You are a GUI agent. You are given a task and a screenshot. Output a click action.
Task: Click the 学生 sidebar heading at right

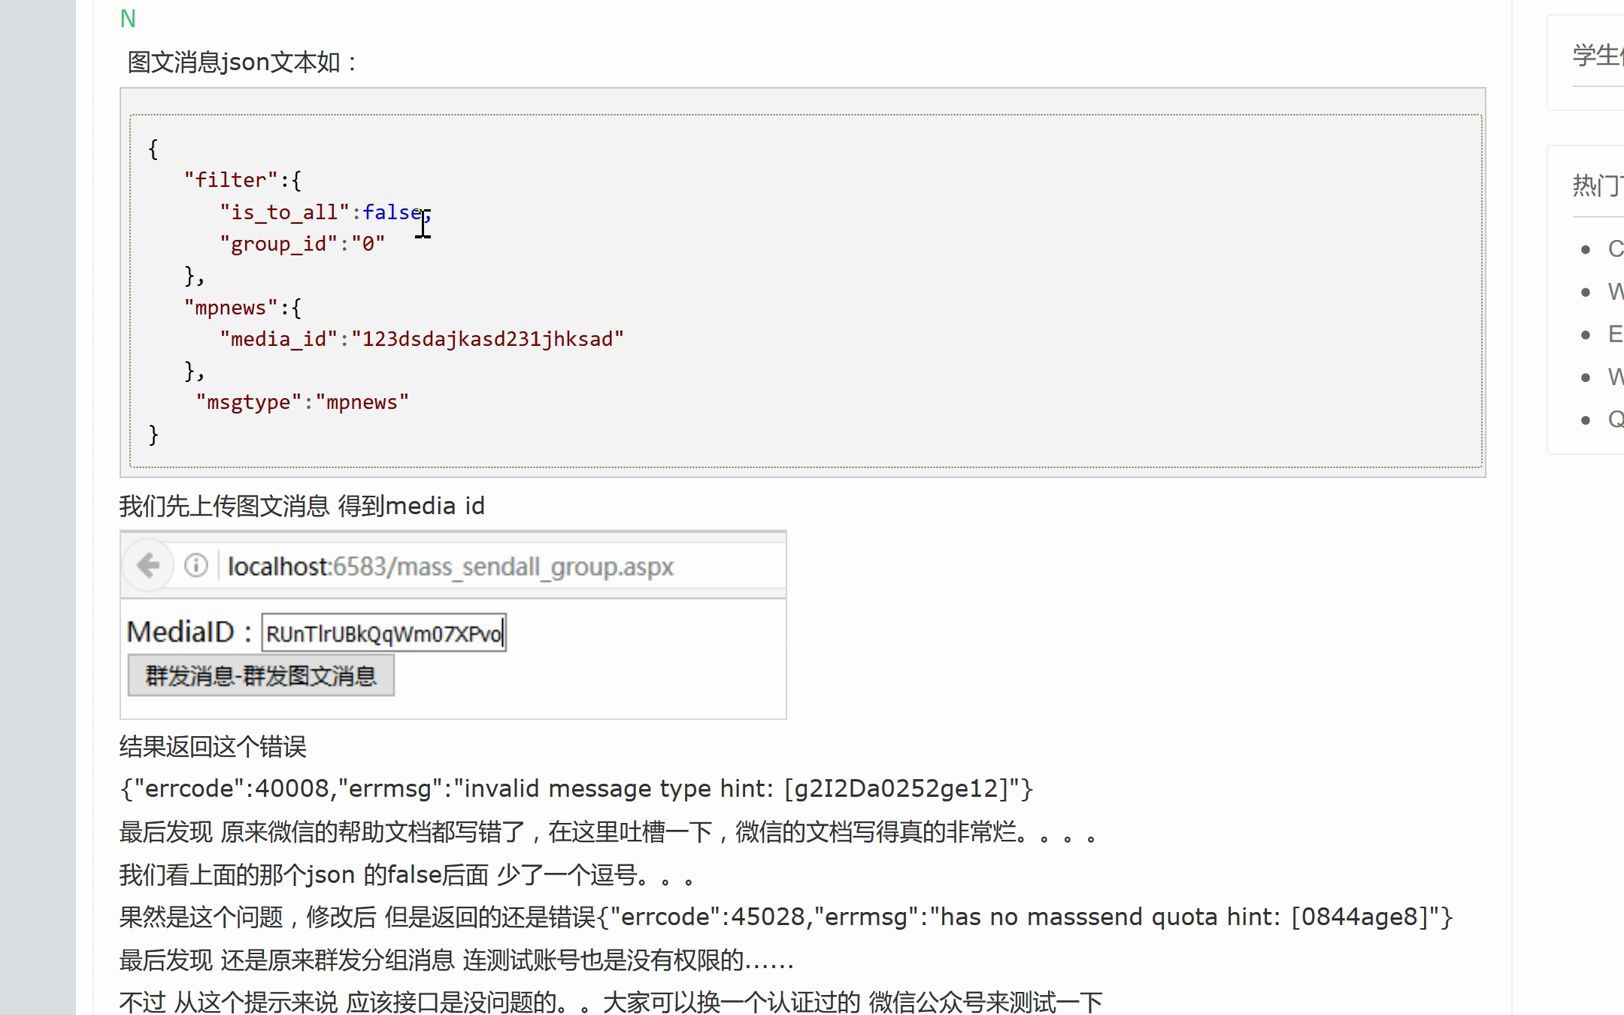pyautogui.click(x=1598, y=55)
